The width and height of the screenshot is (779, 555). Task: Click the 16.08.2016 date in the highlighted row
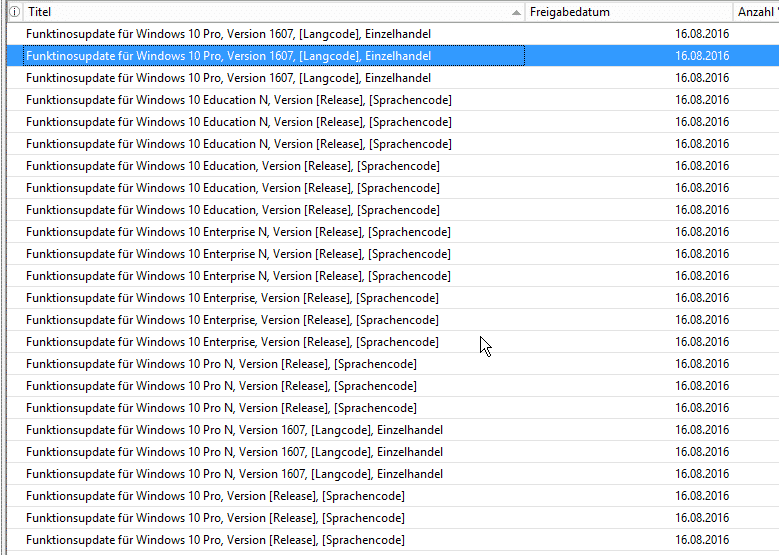(x=702, y=56)
